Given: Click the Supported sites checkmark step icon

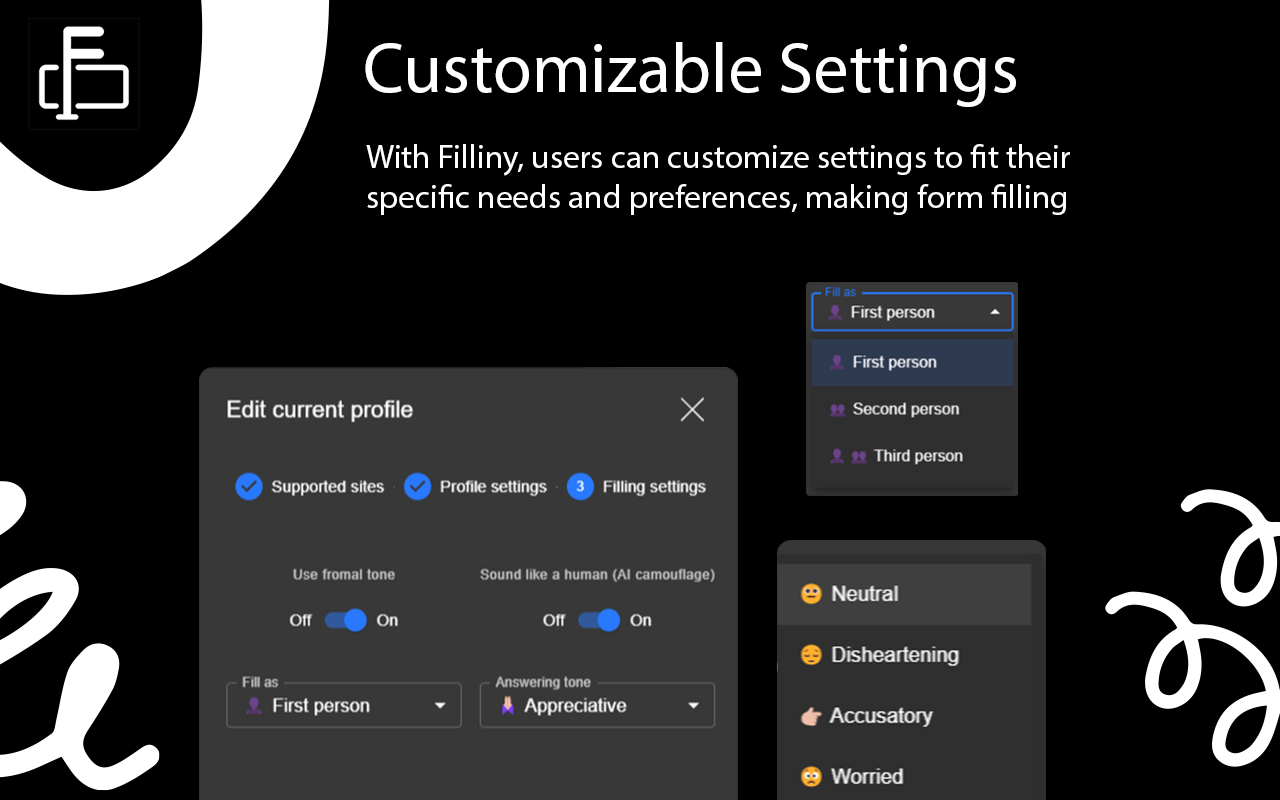Looking at the screenshot, I should pos(248,487).
